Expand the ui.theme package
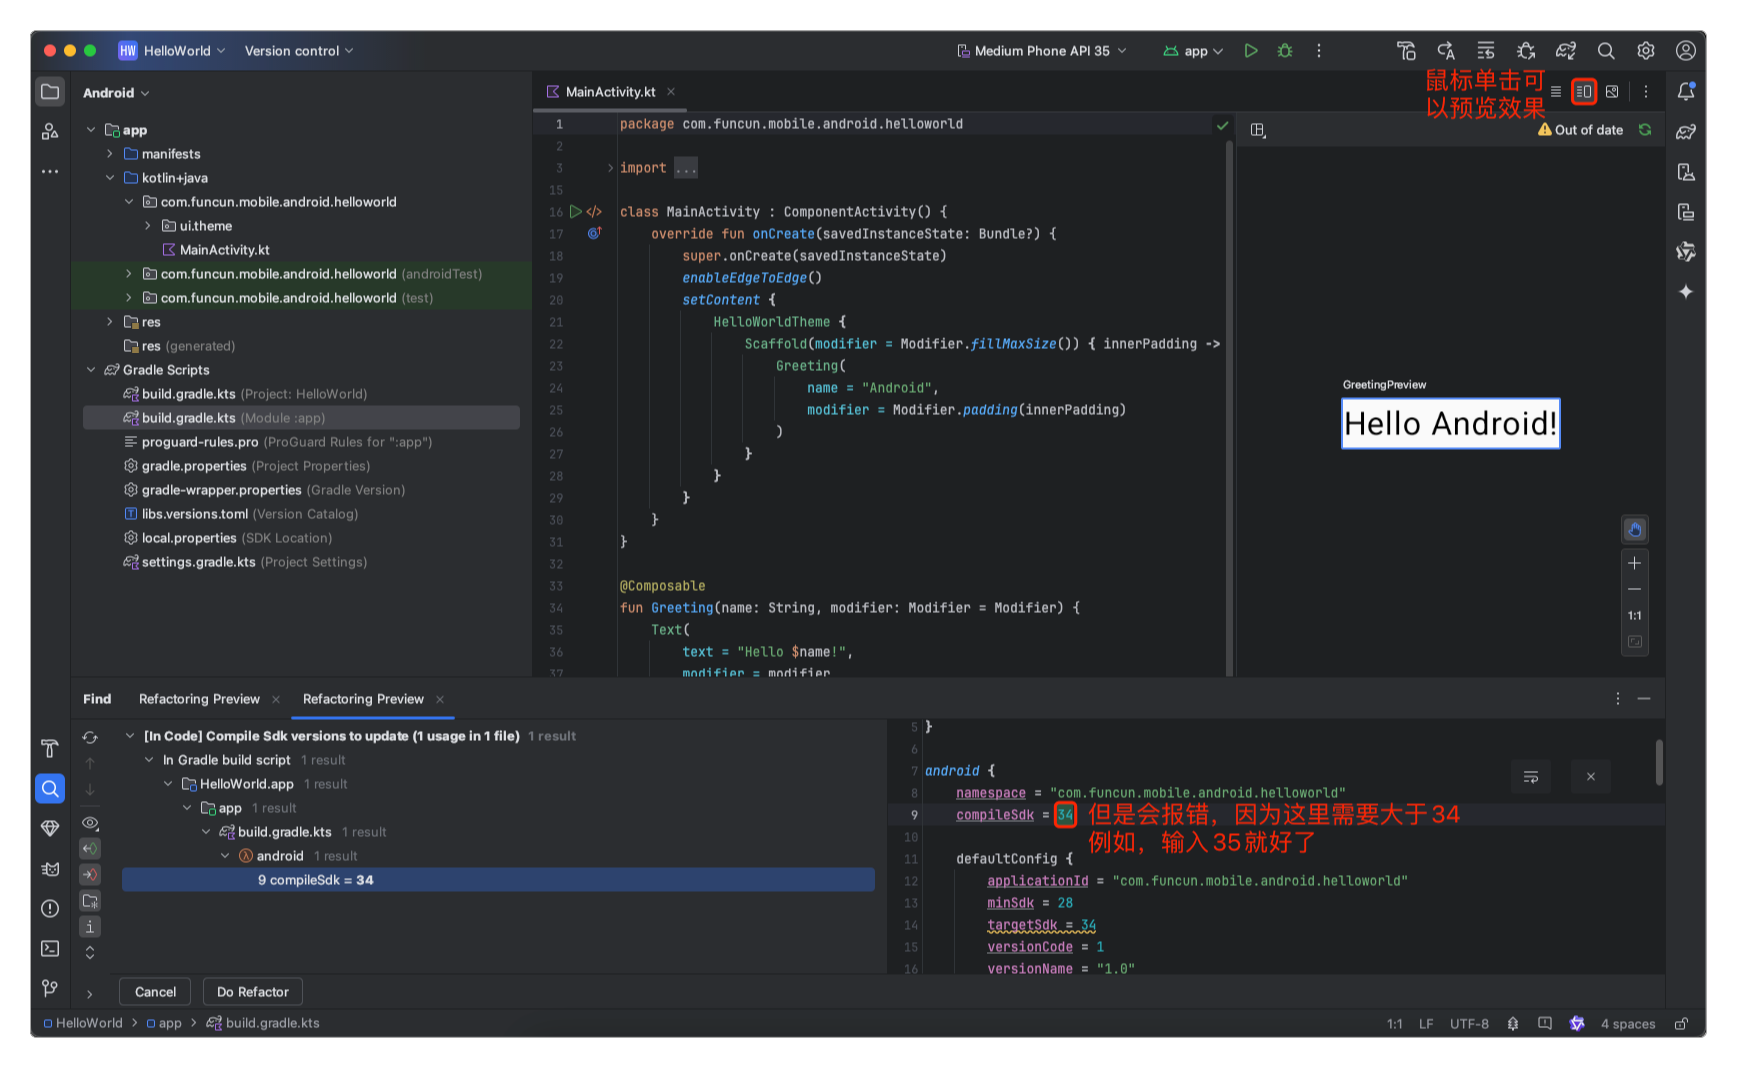Image resolution: width=1737 pixels, height=1068 pixels. click(148, 226)
